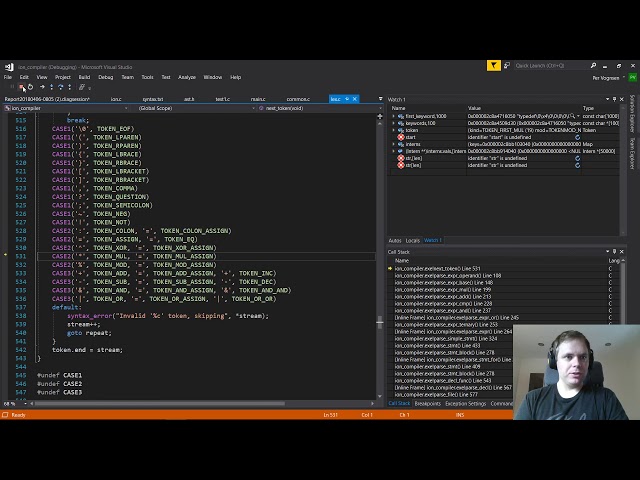Click the Step Over toolbar icon
This screenshot has height=480, width=640.
60,87
